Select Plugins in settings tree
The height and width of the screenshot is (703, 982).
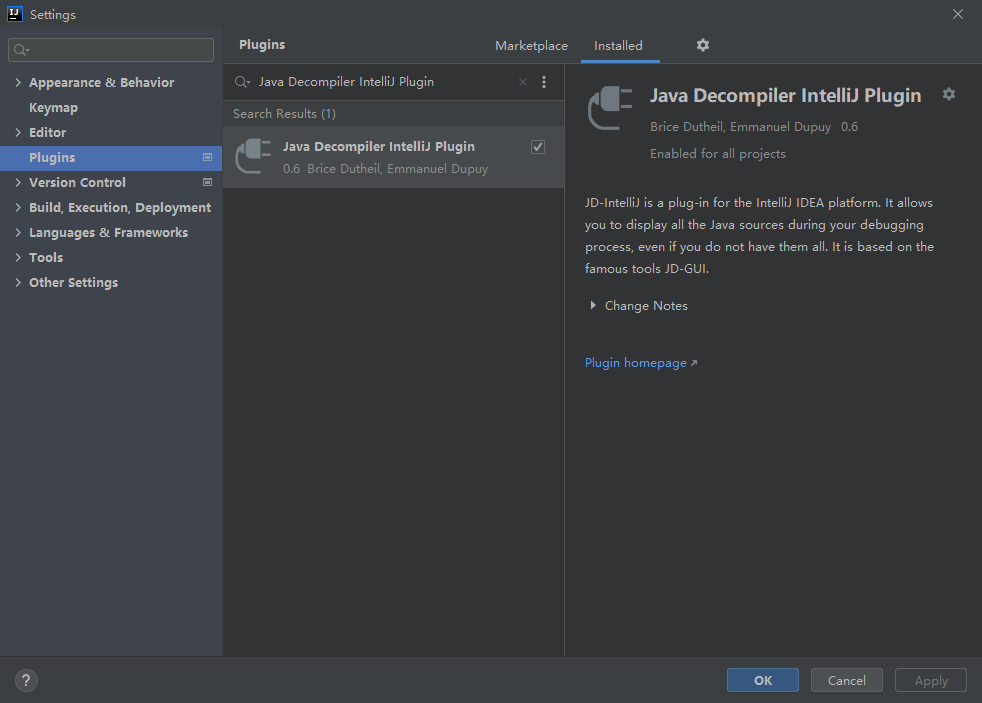point(111,157)
